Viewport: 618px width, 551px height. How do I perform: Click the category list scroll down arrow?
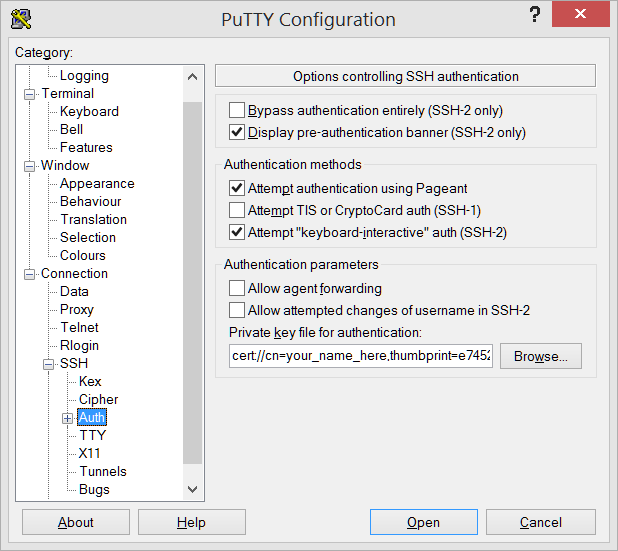[x=192, y=490]
